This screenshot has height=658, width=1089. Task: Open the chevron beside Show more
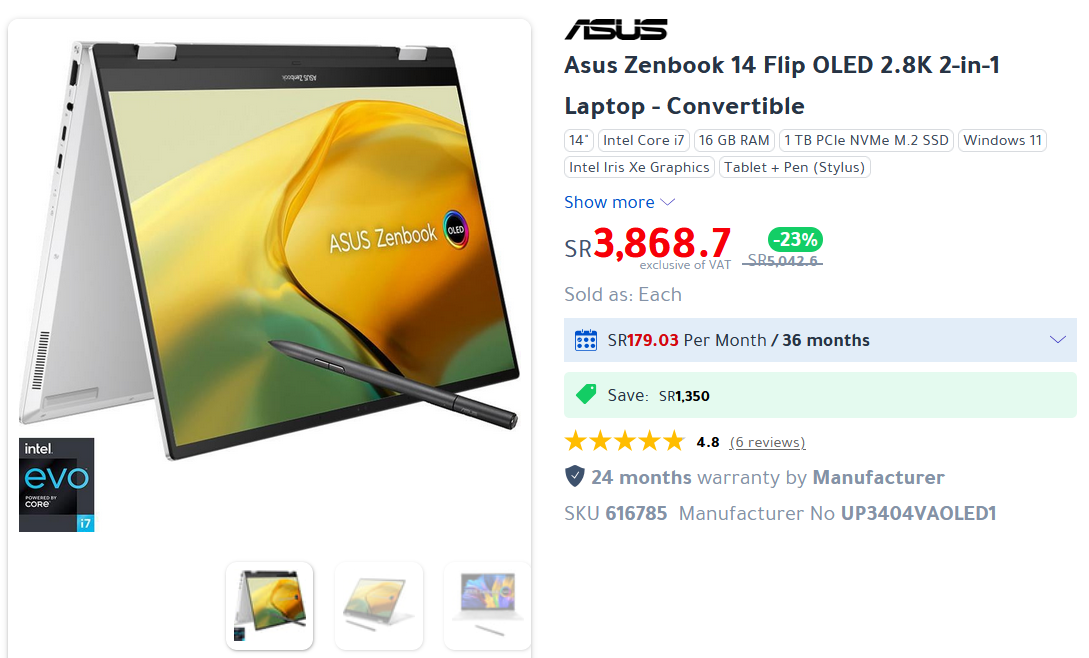667,202
